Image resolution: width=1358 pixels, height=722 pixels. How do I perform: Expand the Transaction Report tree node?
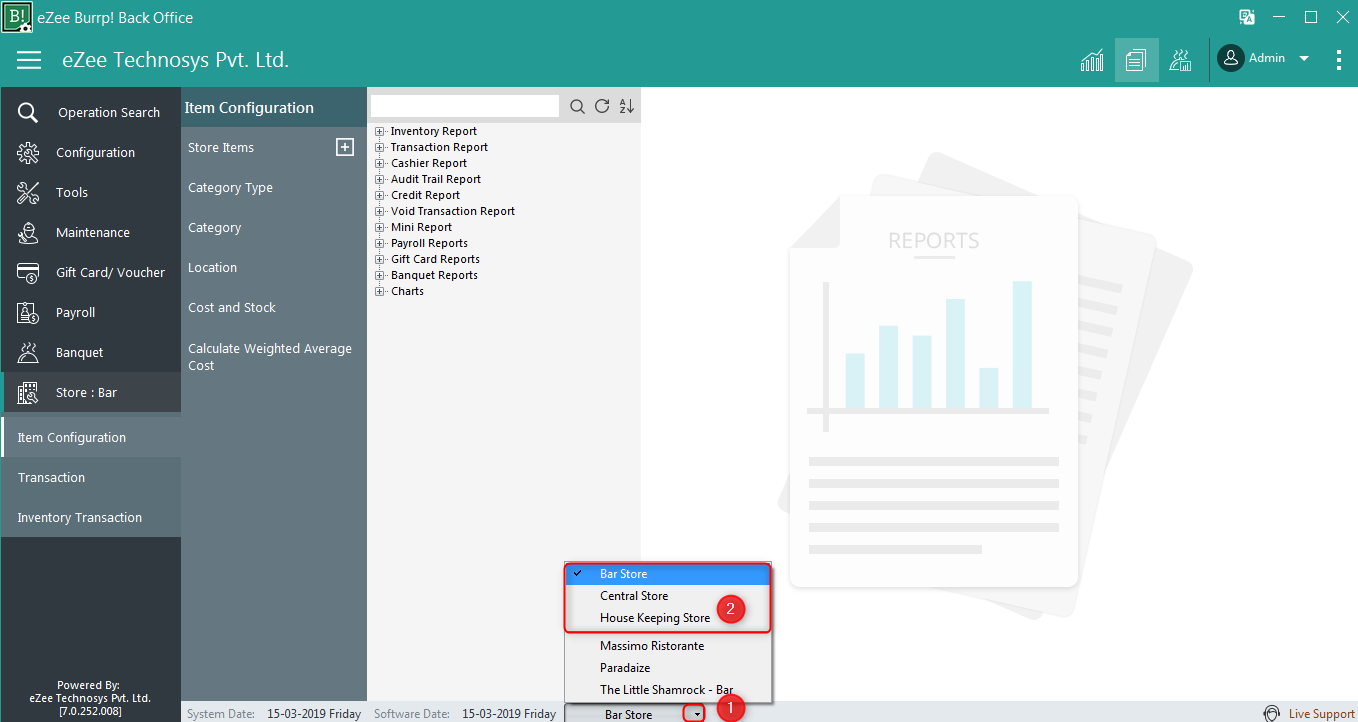pos(380,147)
